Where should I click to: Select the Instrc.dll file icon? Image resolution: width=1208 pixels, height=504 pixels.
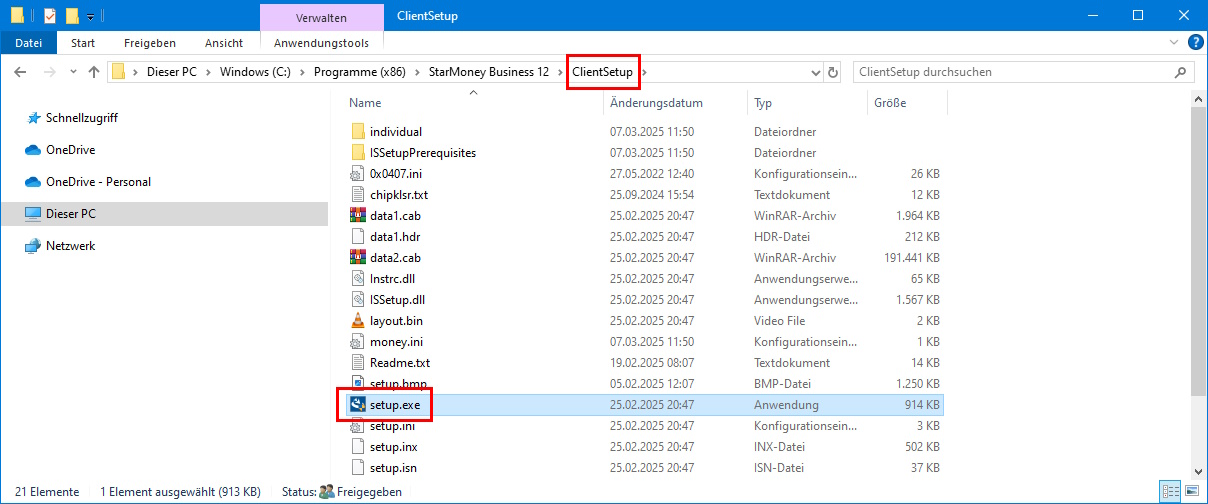coord(359,279)
